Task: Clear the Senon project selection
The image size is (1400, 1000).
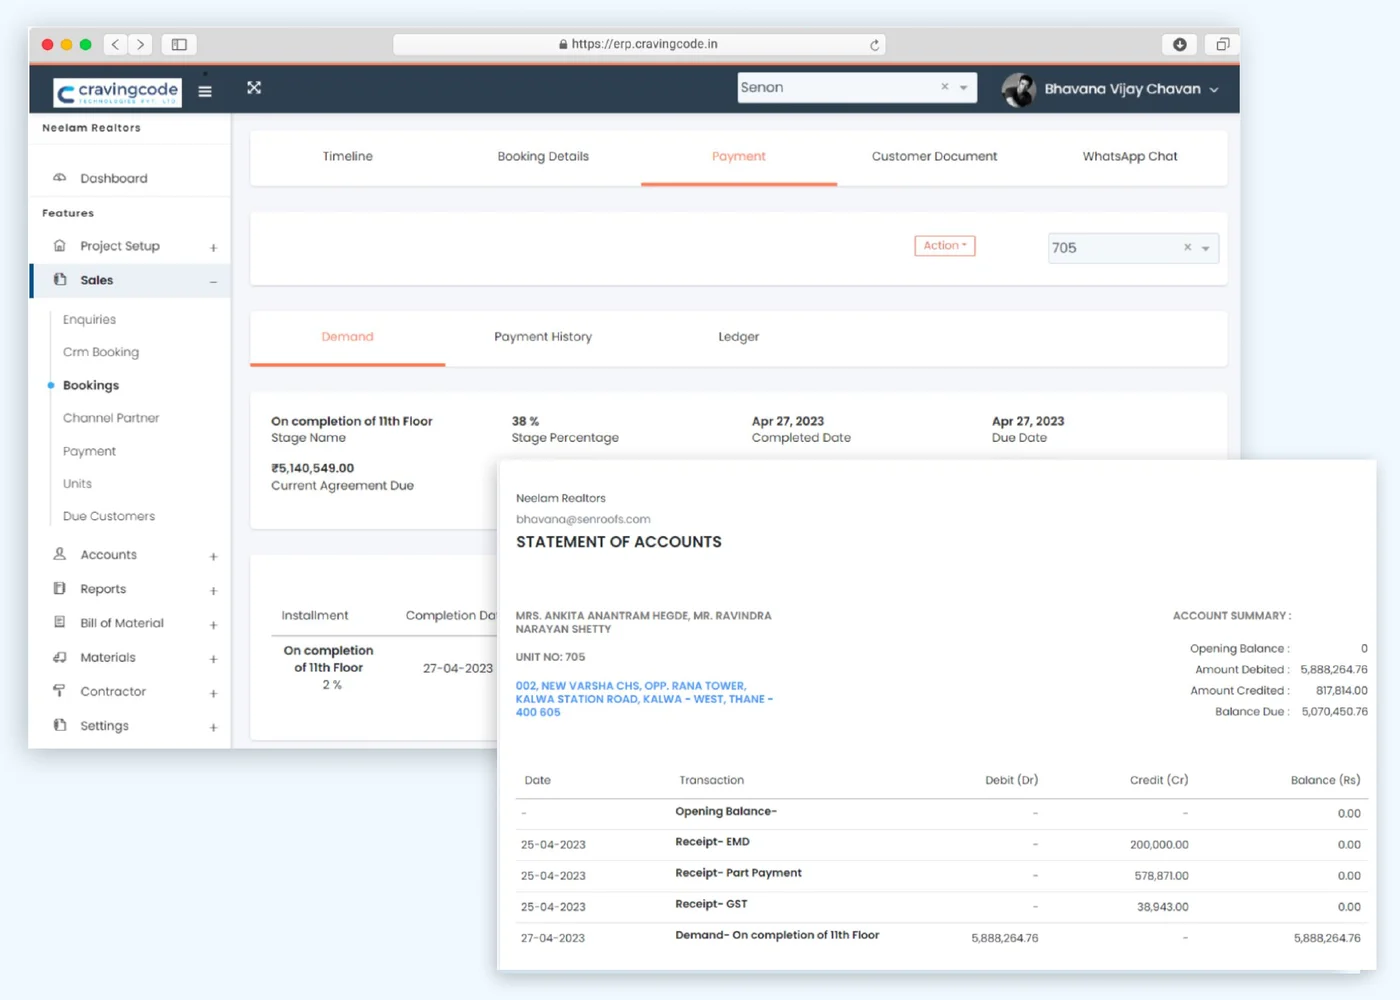Action: coord(944,87)
